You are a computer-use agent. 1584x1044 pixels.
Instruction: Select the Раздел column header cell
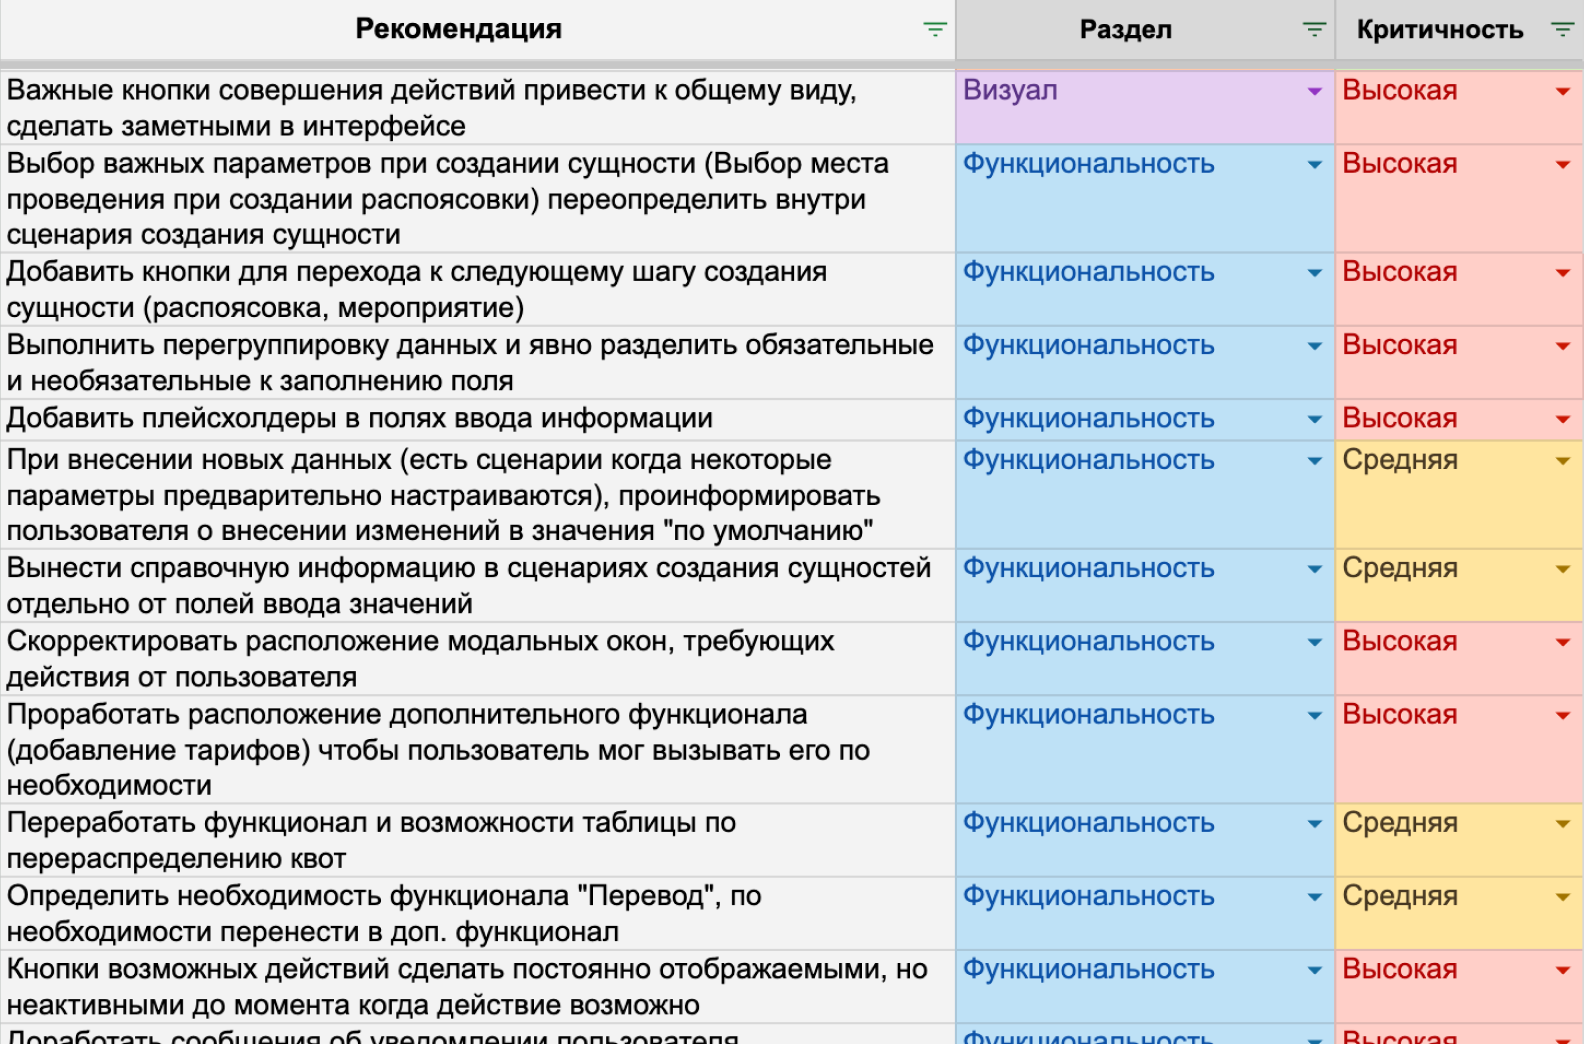click(1125, 30)
